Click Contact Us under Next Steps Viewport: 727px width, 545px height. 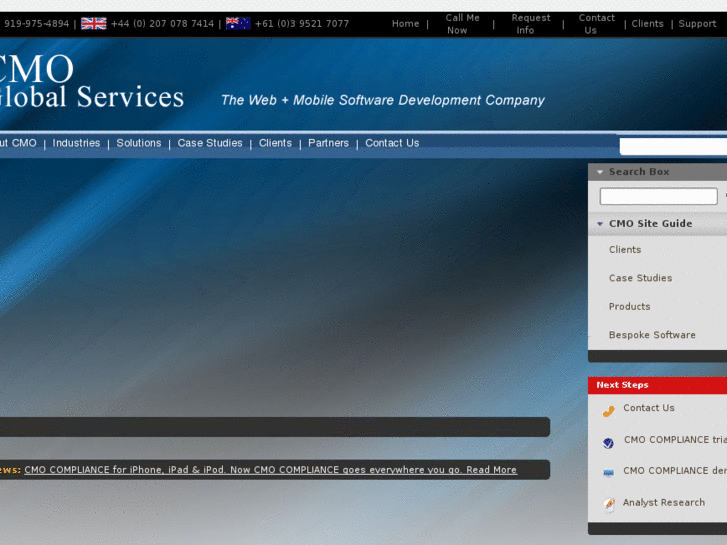click(649, 408)
